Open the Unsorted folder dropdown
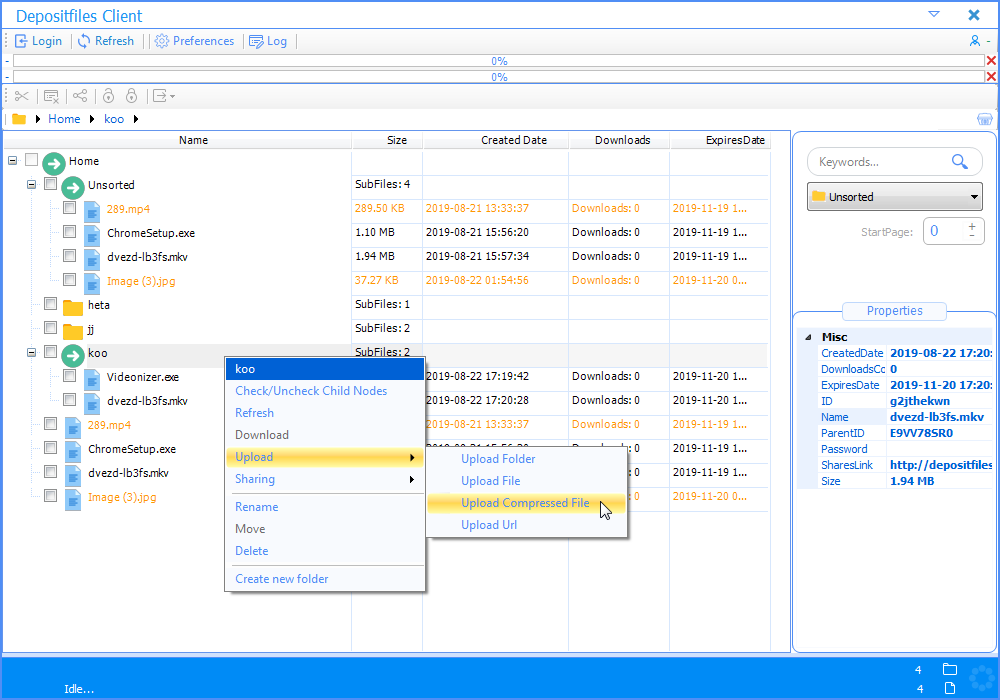This screenshot has height=700, width=1000. (x=895, y=197)
